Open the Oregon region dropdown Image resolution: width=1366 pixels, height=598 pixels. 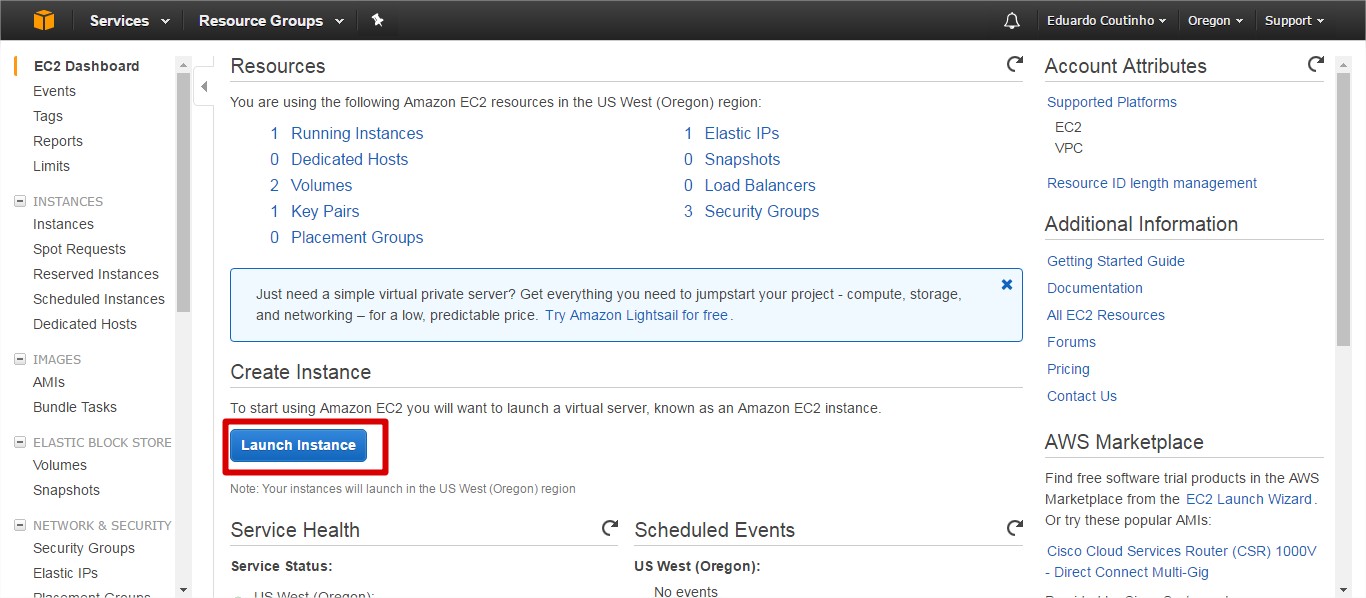click(1215, 20)
